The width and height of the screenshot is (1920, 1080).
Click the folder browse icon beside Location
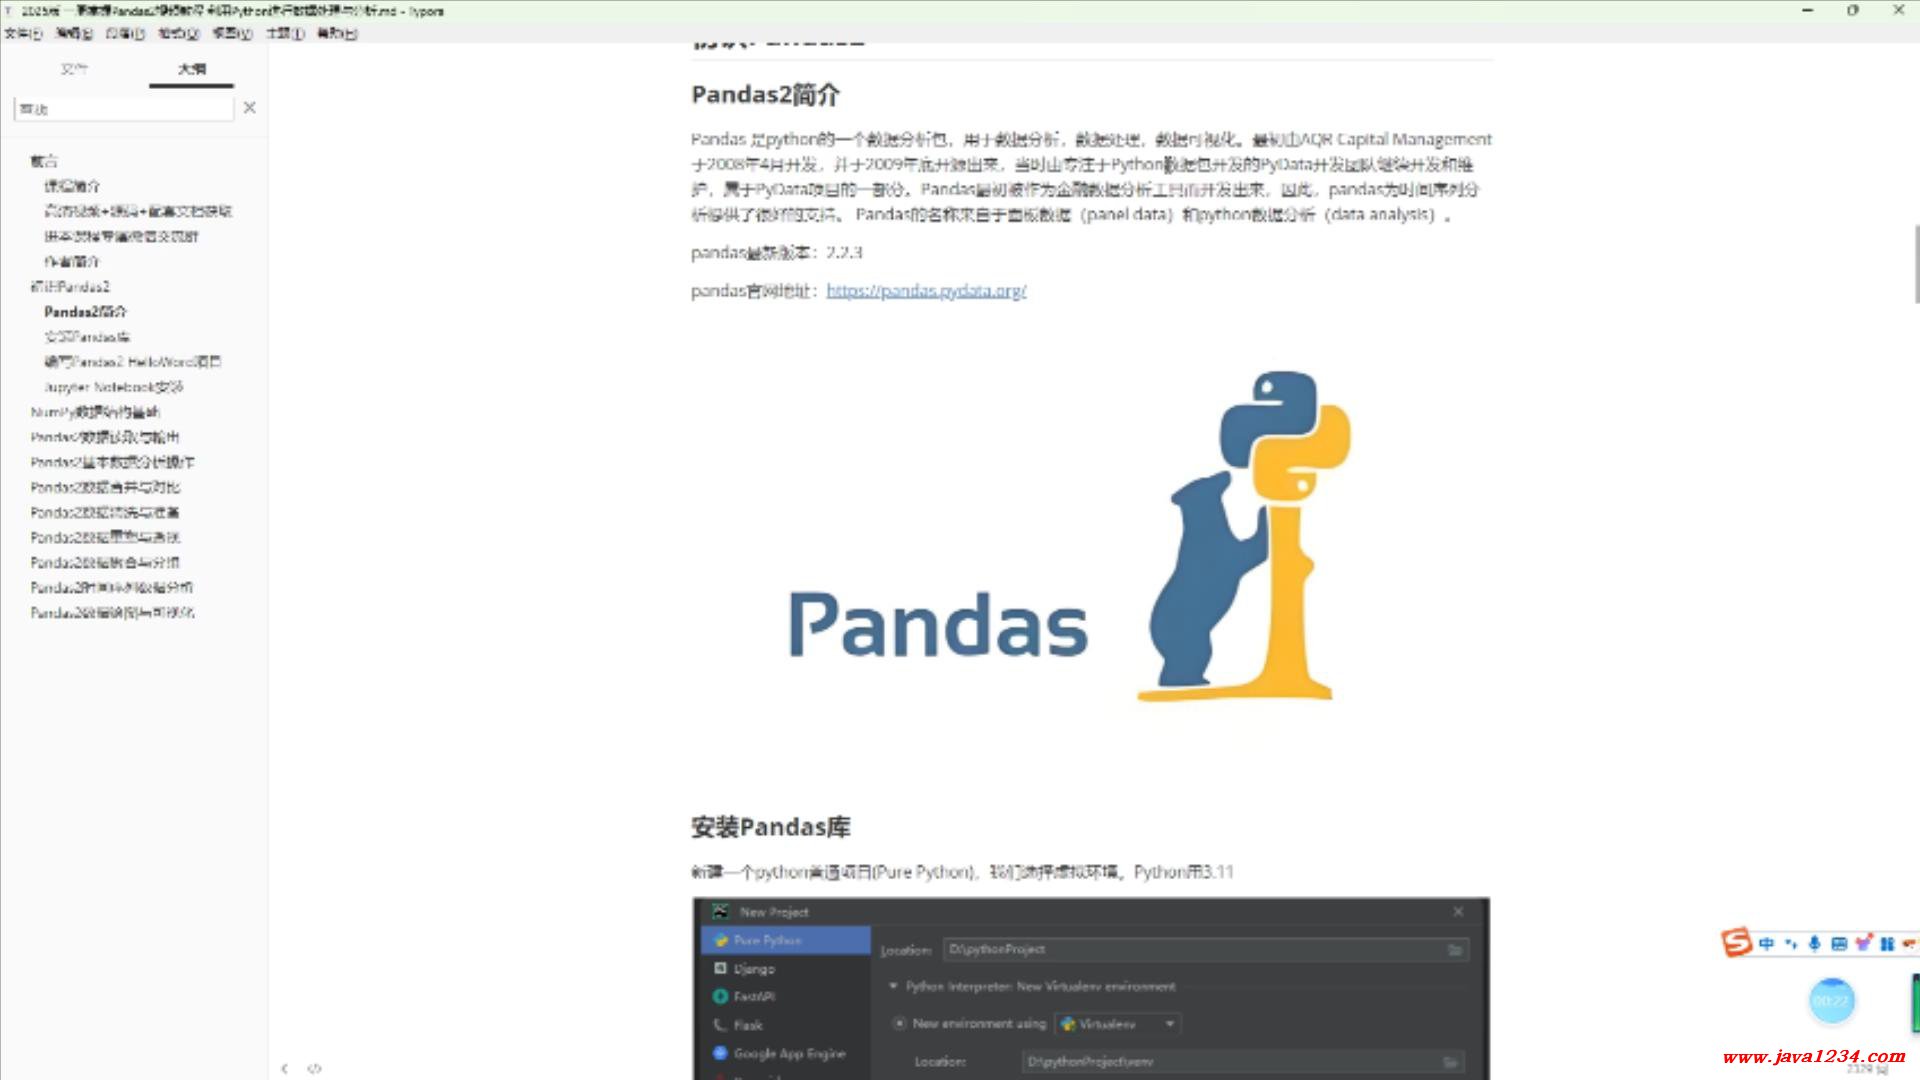tap(1455, 949)
